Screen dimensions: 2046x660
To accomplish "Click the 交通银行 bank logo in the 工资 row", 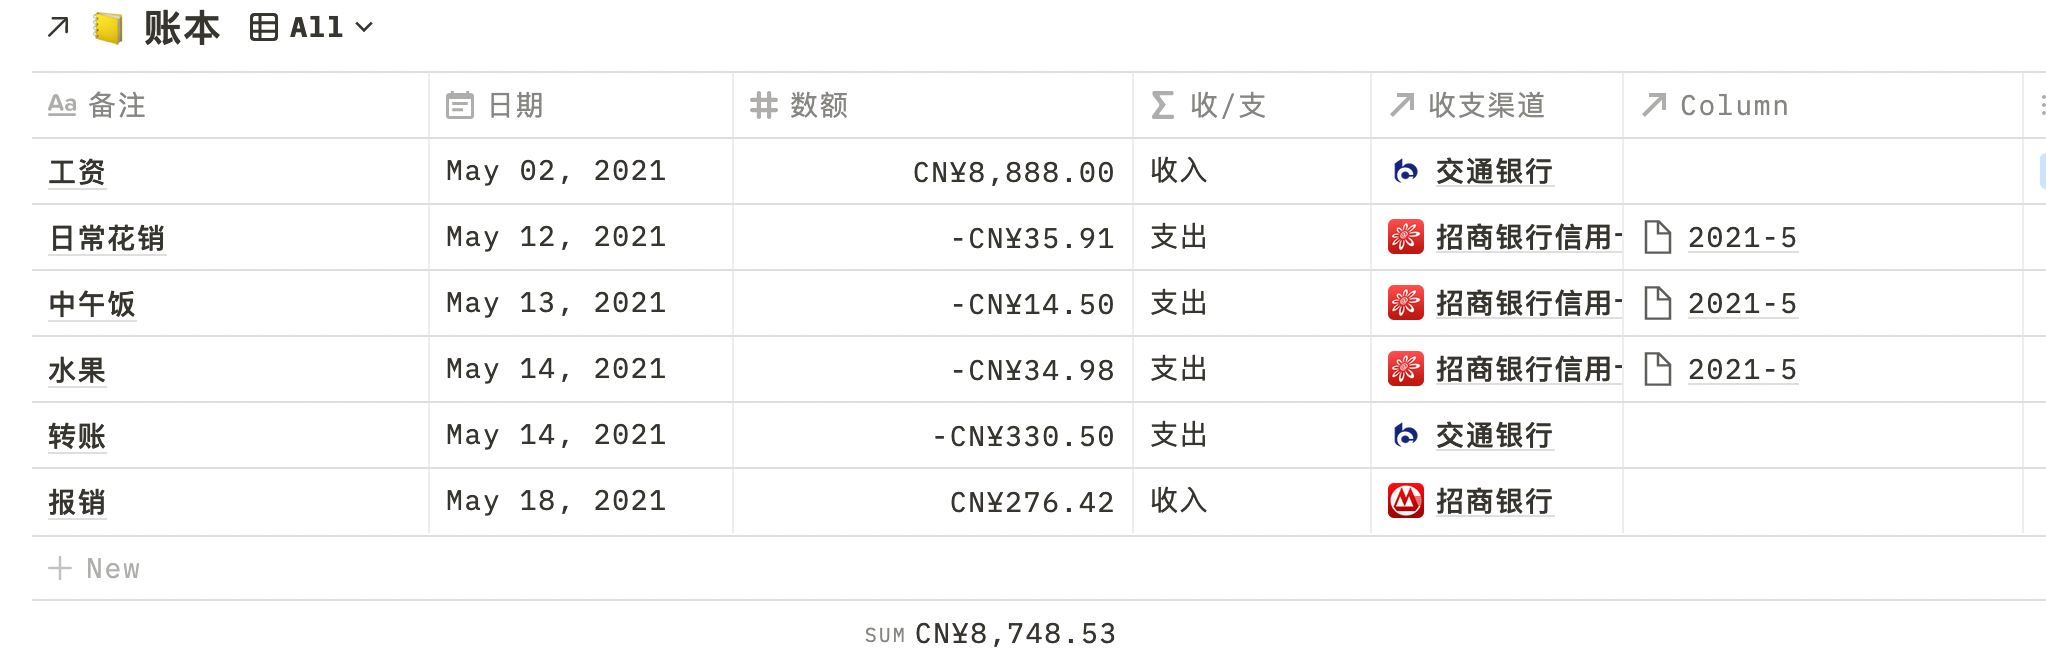I will click(x=1404, y=171).
